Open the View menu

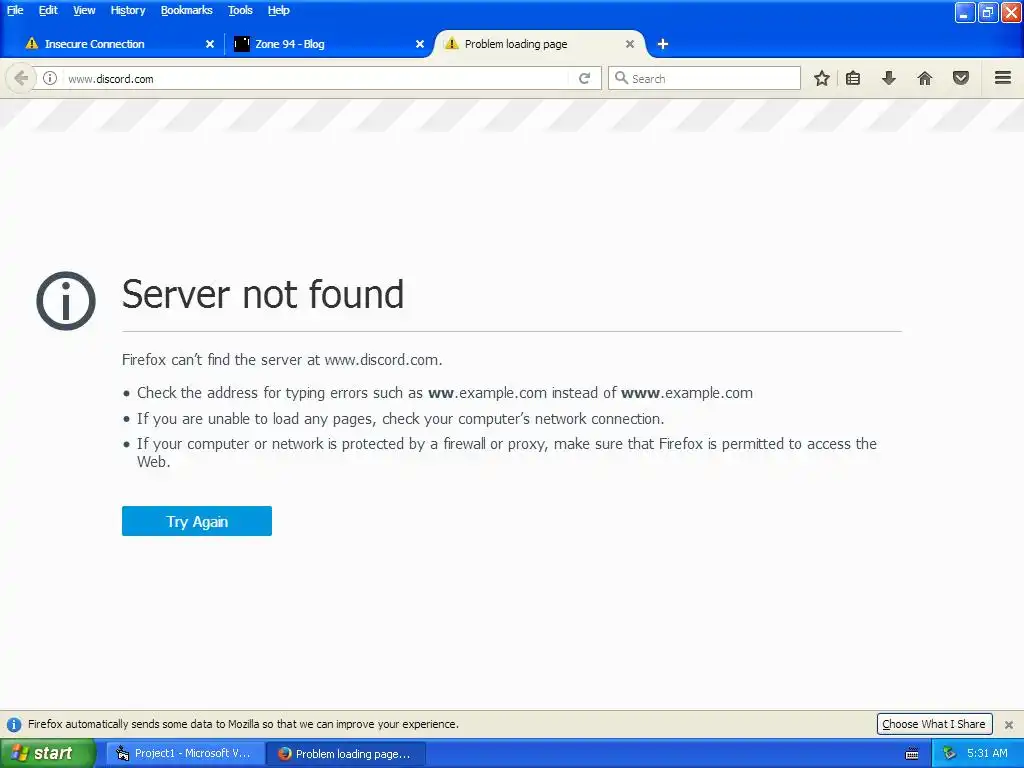(x=84, y=10)
